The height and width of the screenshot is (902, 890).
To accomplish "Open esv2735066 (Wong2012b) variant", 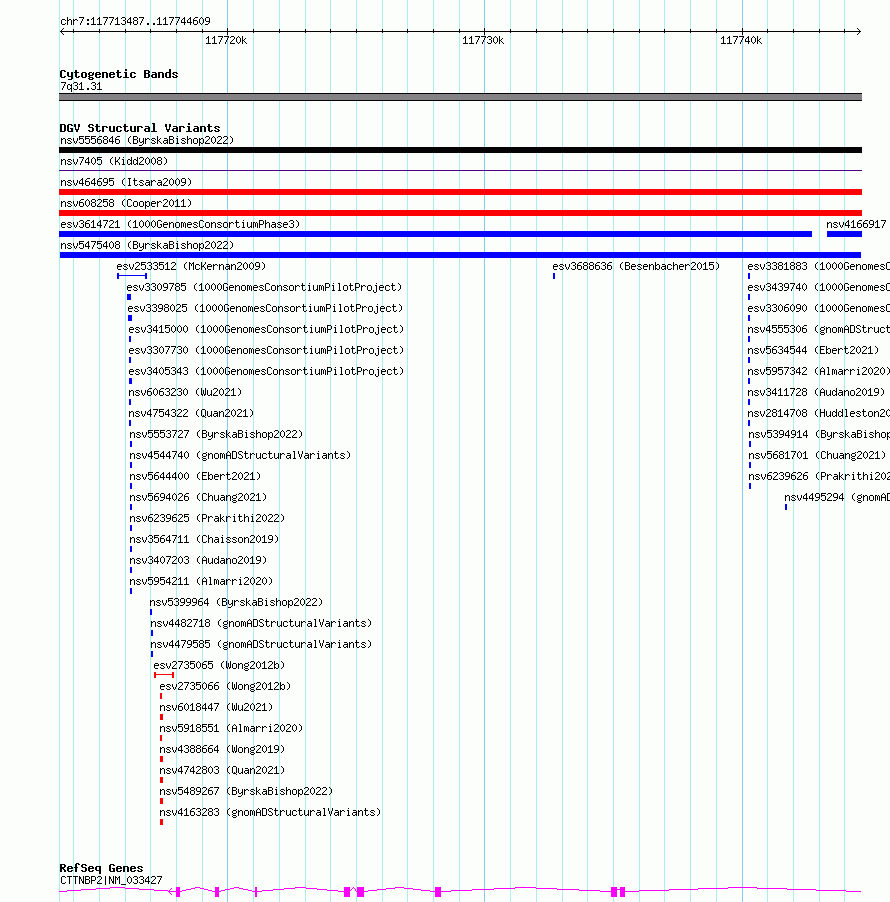I will click(225, 686).
